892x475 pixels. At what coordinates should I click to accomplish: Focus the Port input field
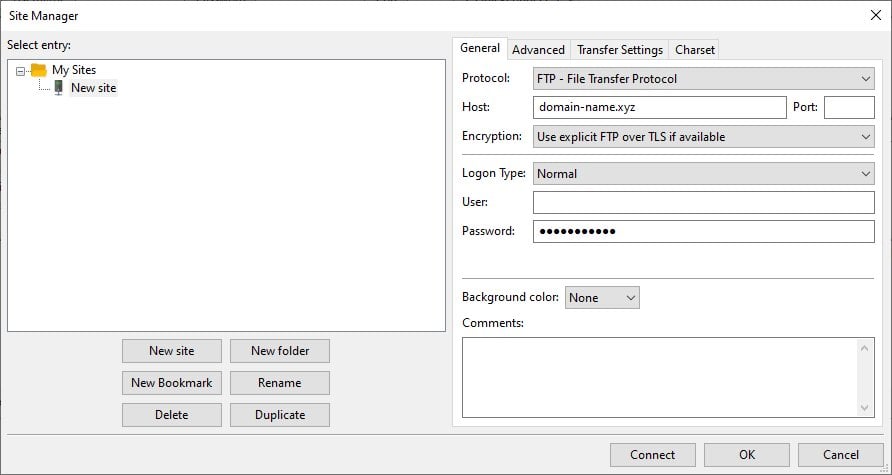click(x=849, y=108)
